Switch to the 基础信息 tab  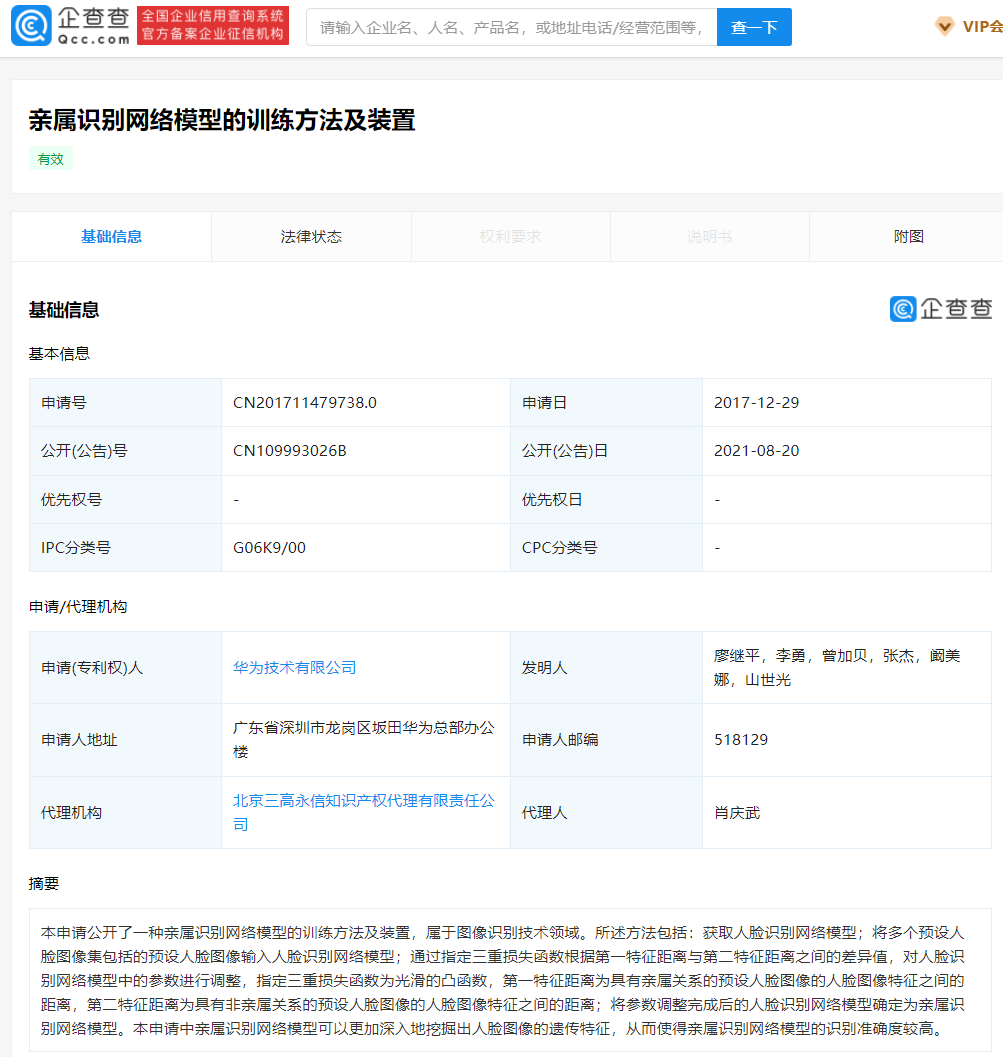pos(111,237)
